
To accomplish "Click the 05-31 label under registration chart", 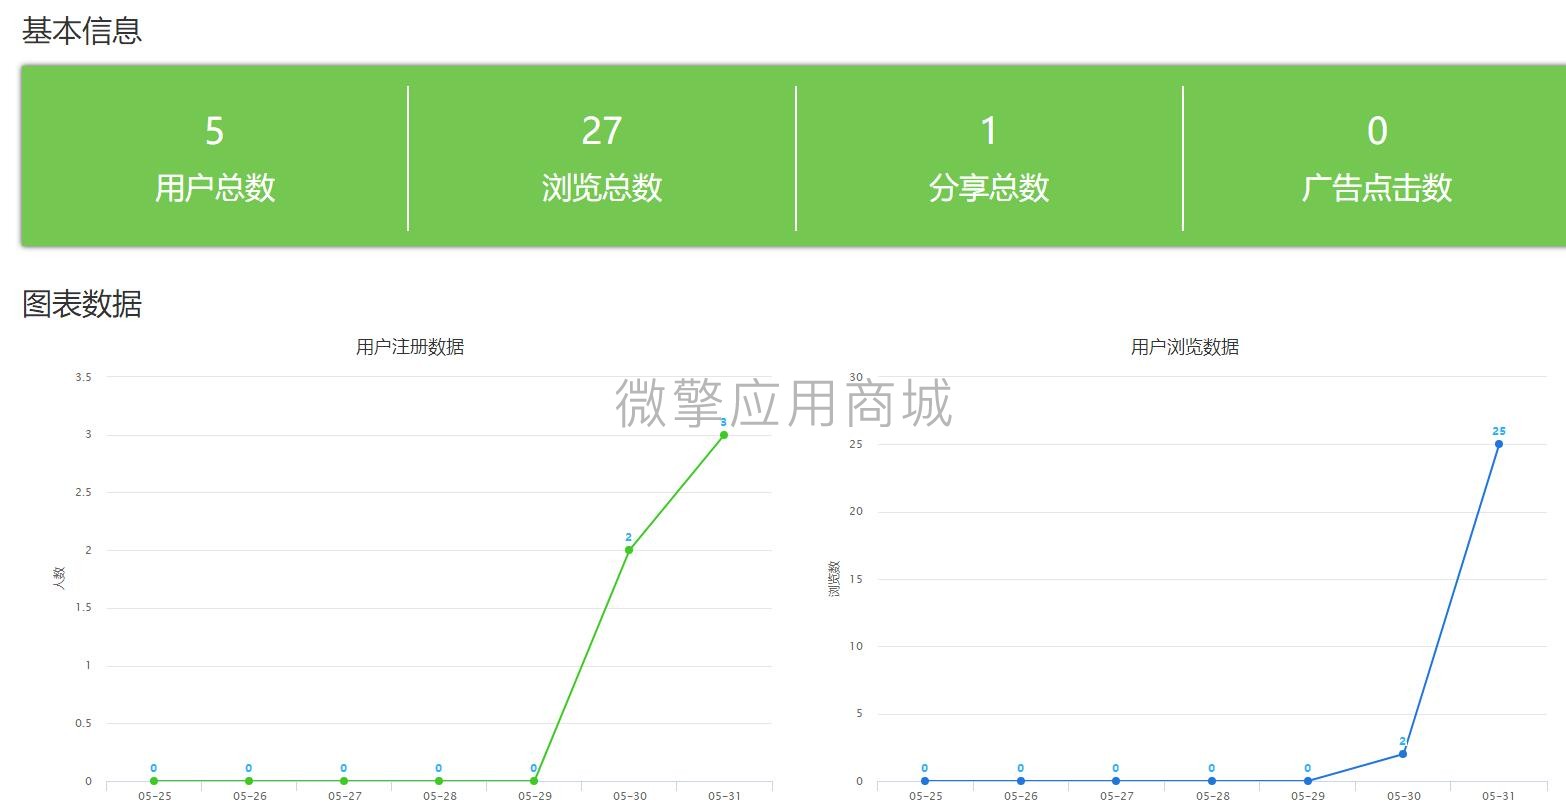I will tap(724, 797).
